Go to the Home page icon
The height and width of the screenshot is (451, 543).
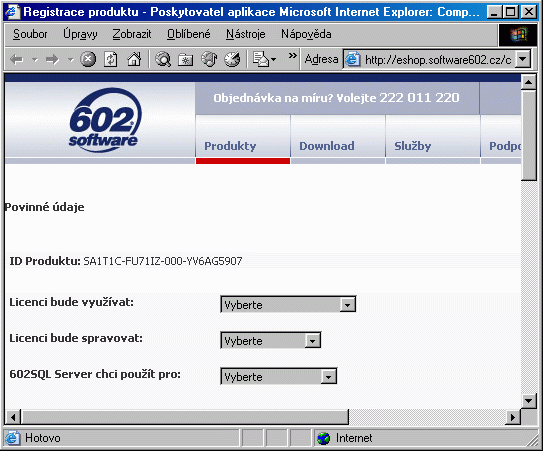point(134,59)
